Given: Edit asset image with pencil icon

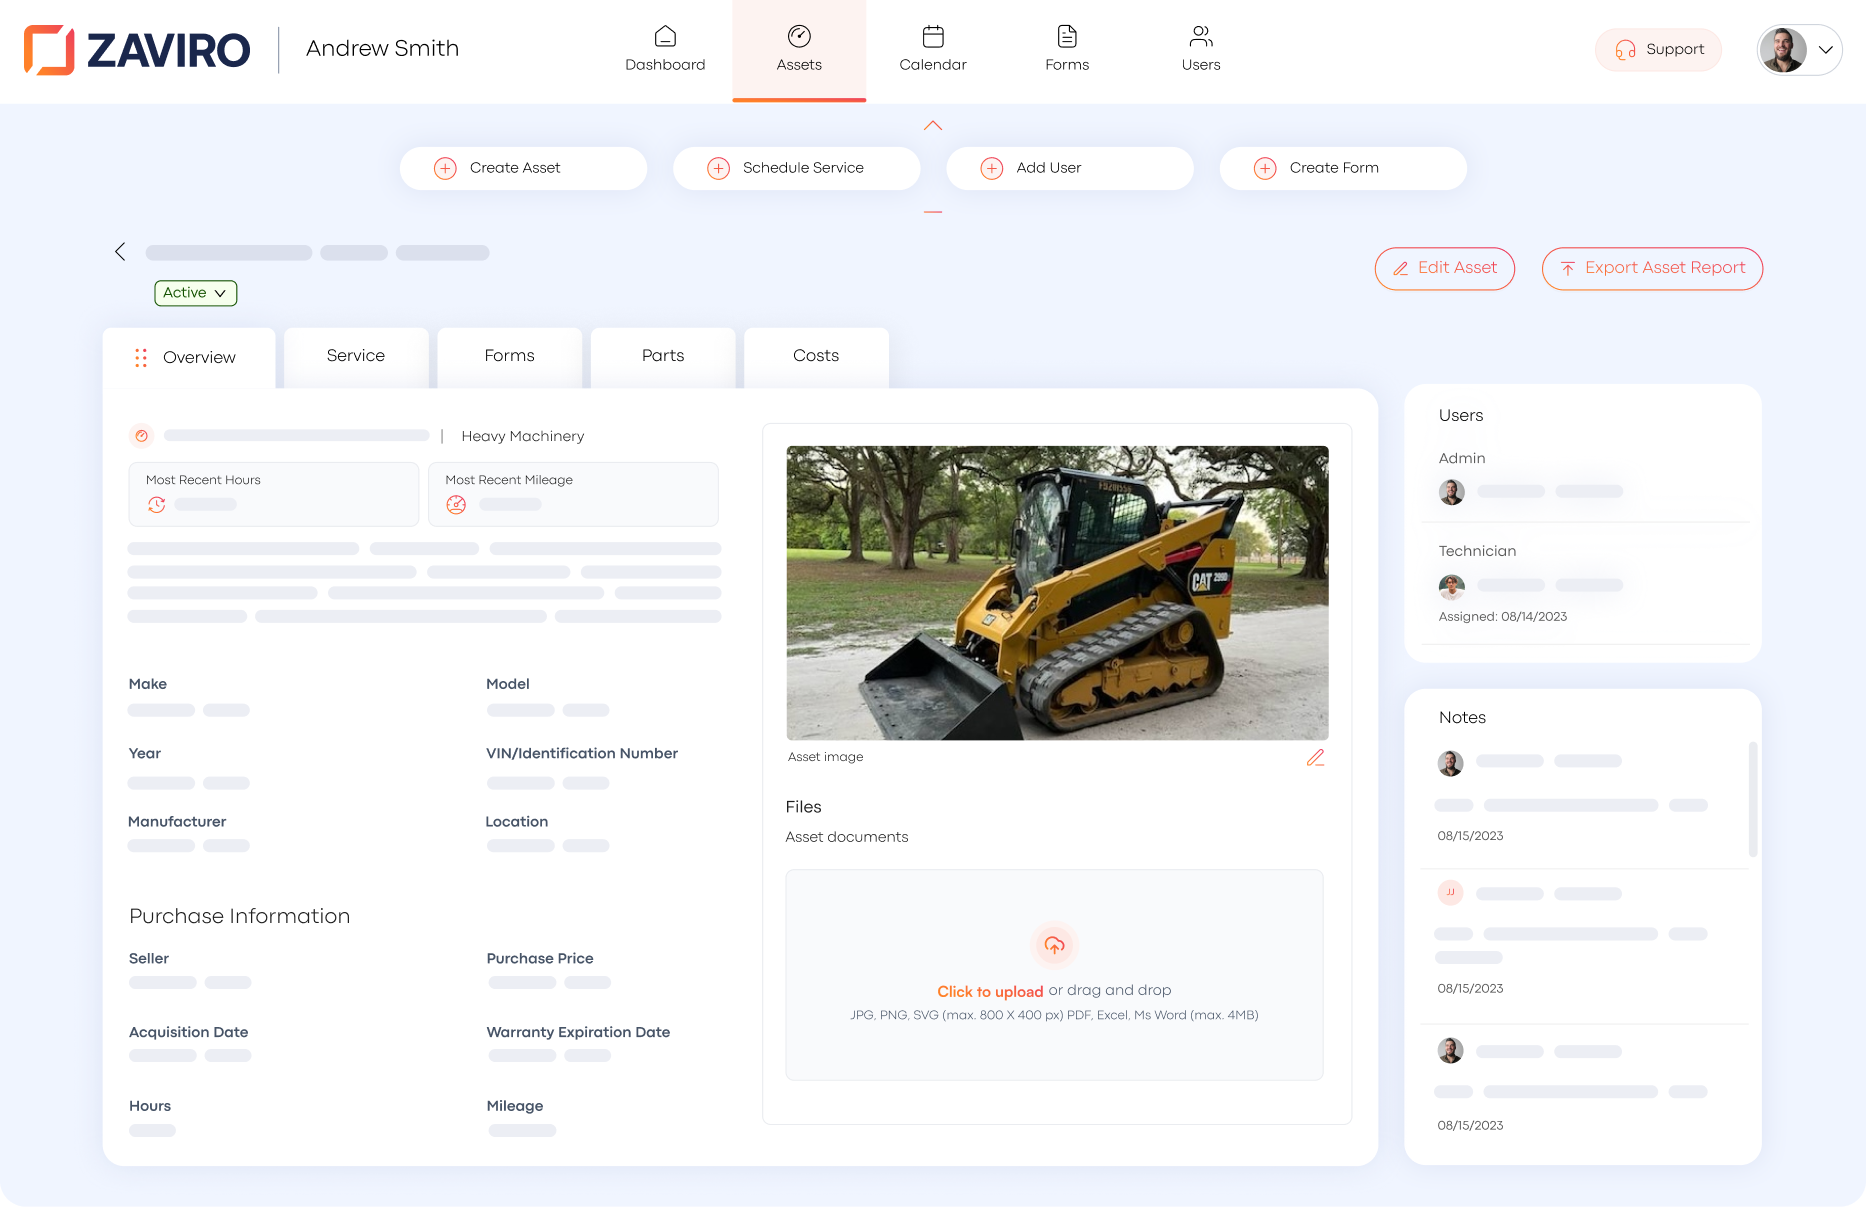Looking at the screenshot, I should click(1315, 758).
